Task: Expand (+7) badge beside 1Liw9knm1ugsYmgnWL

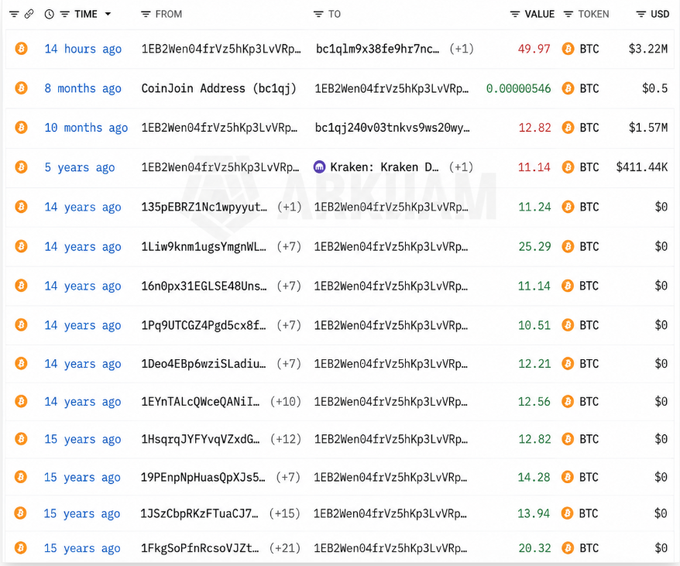Action: (x=289, y=247)
